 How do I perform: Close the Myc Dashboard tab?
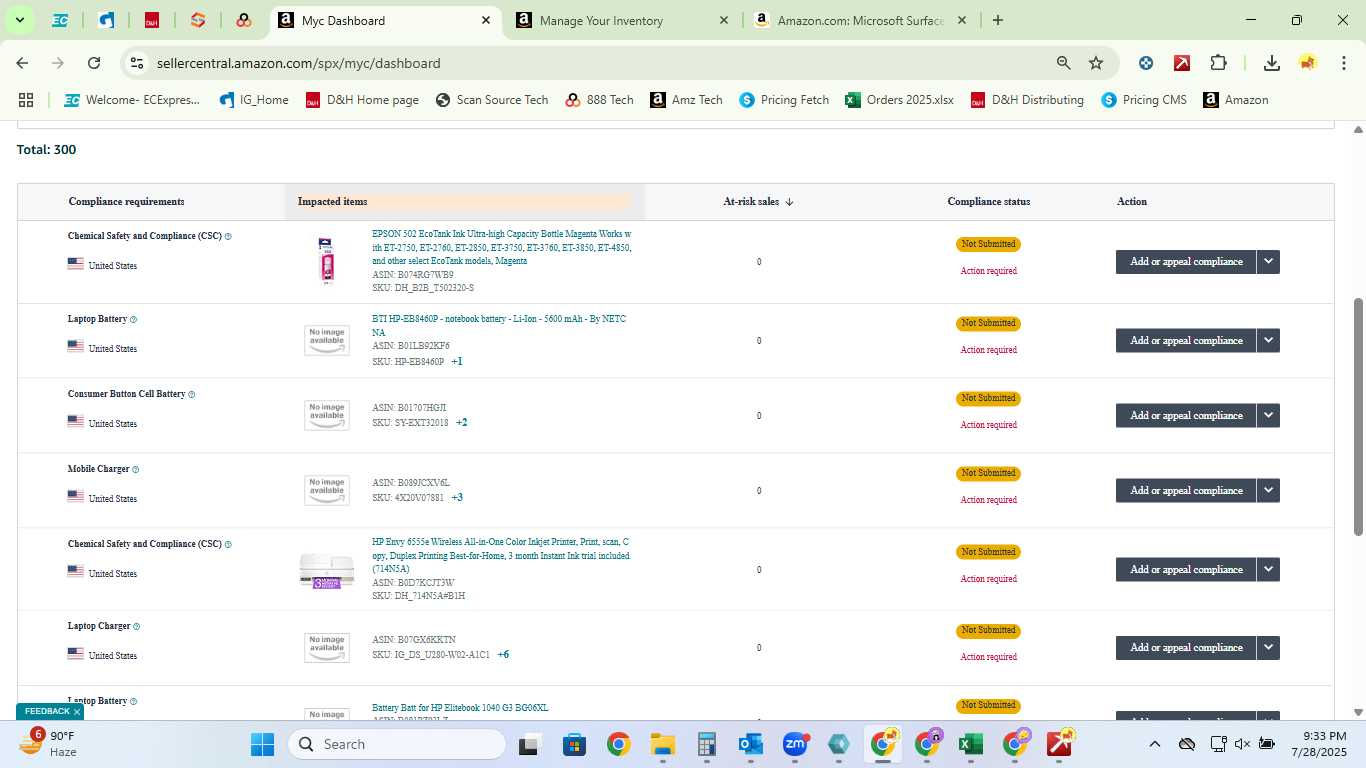tap(486, 20)
